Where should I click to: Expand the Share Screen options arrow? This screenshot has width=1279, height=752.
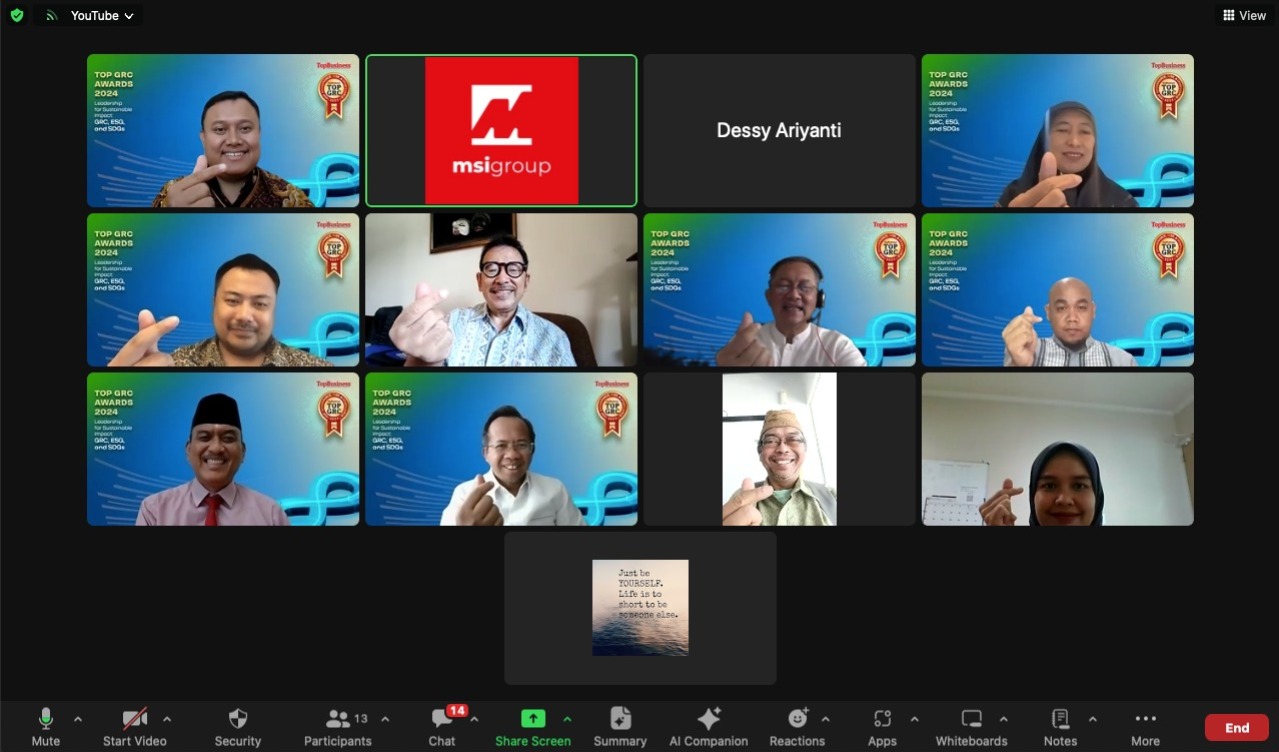(x=567, y=719)
